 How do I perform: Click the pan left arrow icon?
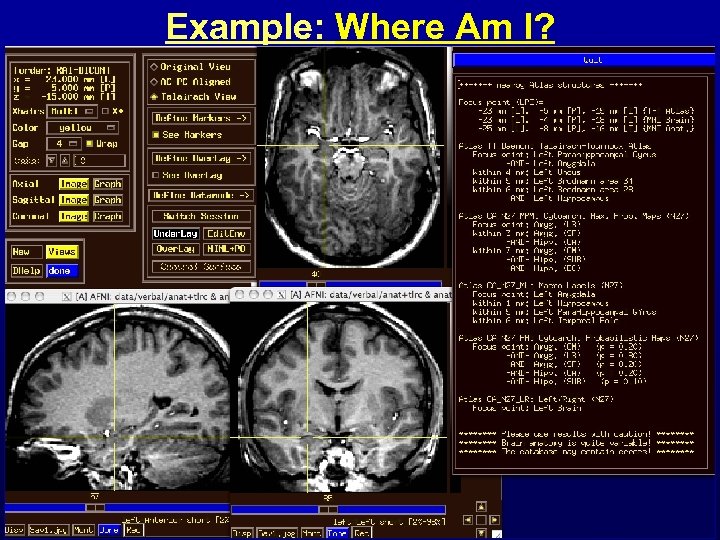click(467, 520)
